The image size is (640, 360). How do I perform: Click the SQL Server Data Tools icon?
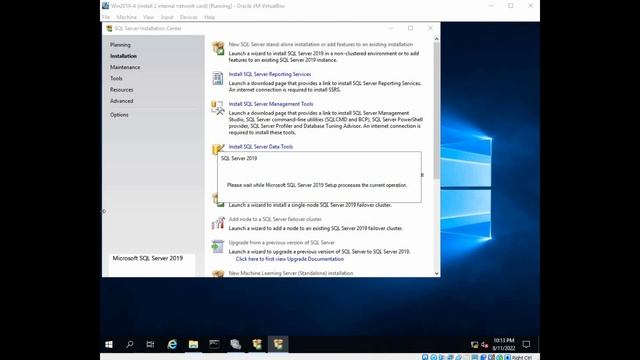pos(218,149)
